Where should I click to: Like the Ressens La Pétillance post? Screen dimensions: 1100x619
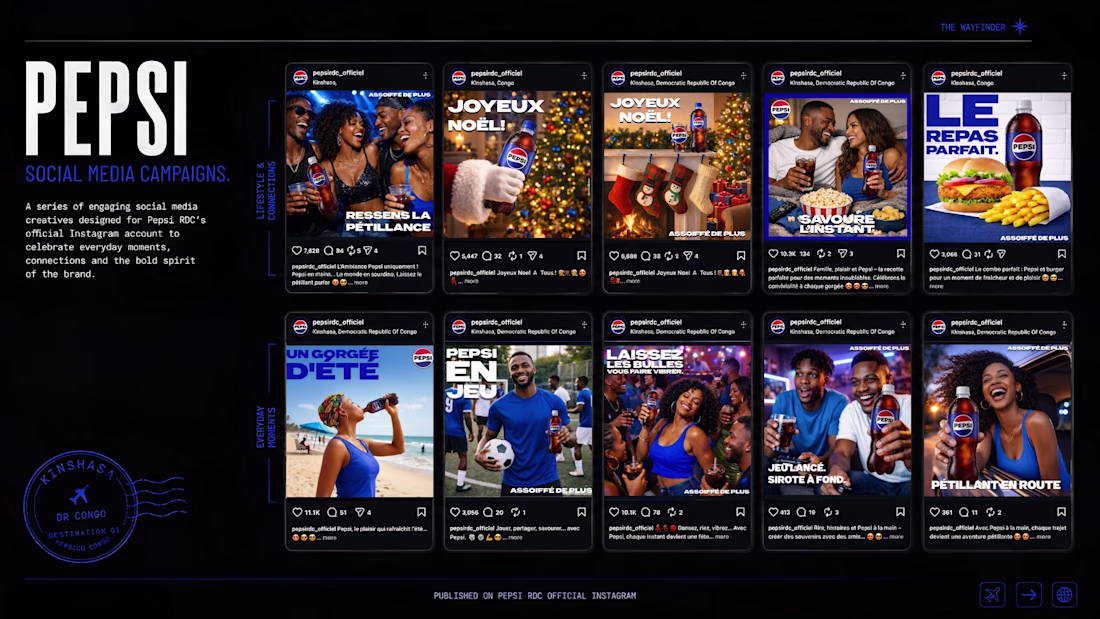[297, 251]
